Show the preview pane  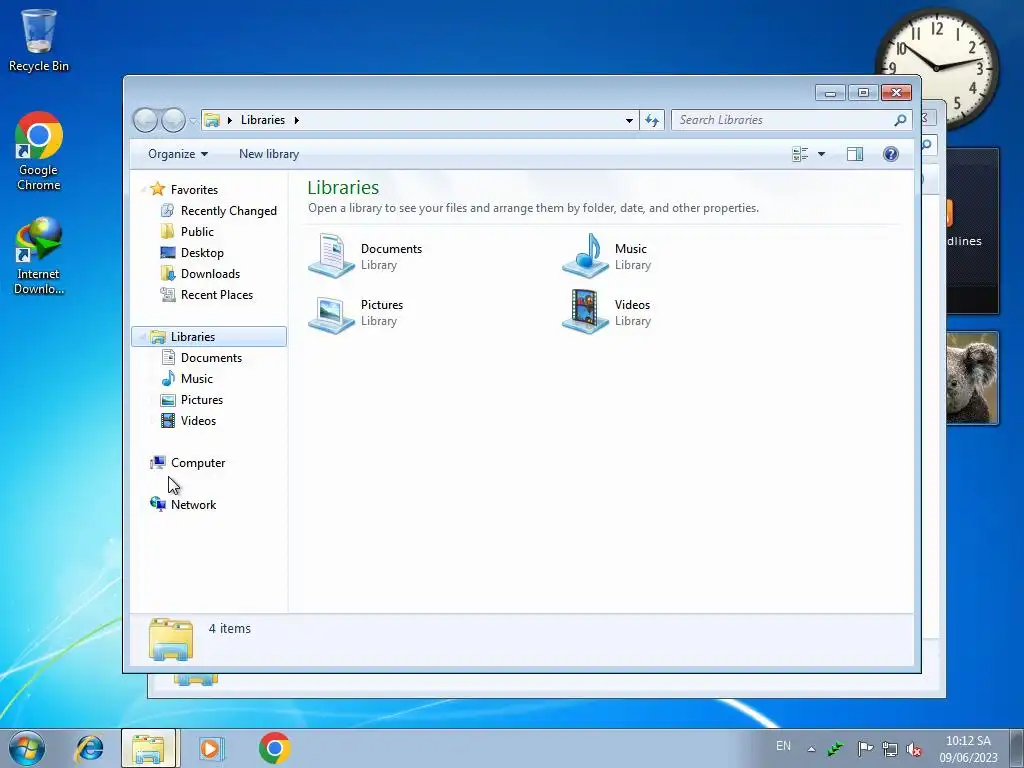(x=855, y=154)
